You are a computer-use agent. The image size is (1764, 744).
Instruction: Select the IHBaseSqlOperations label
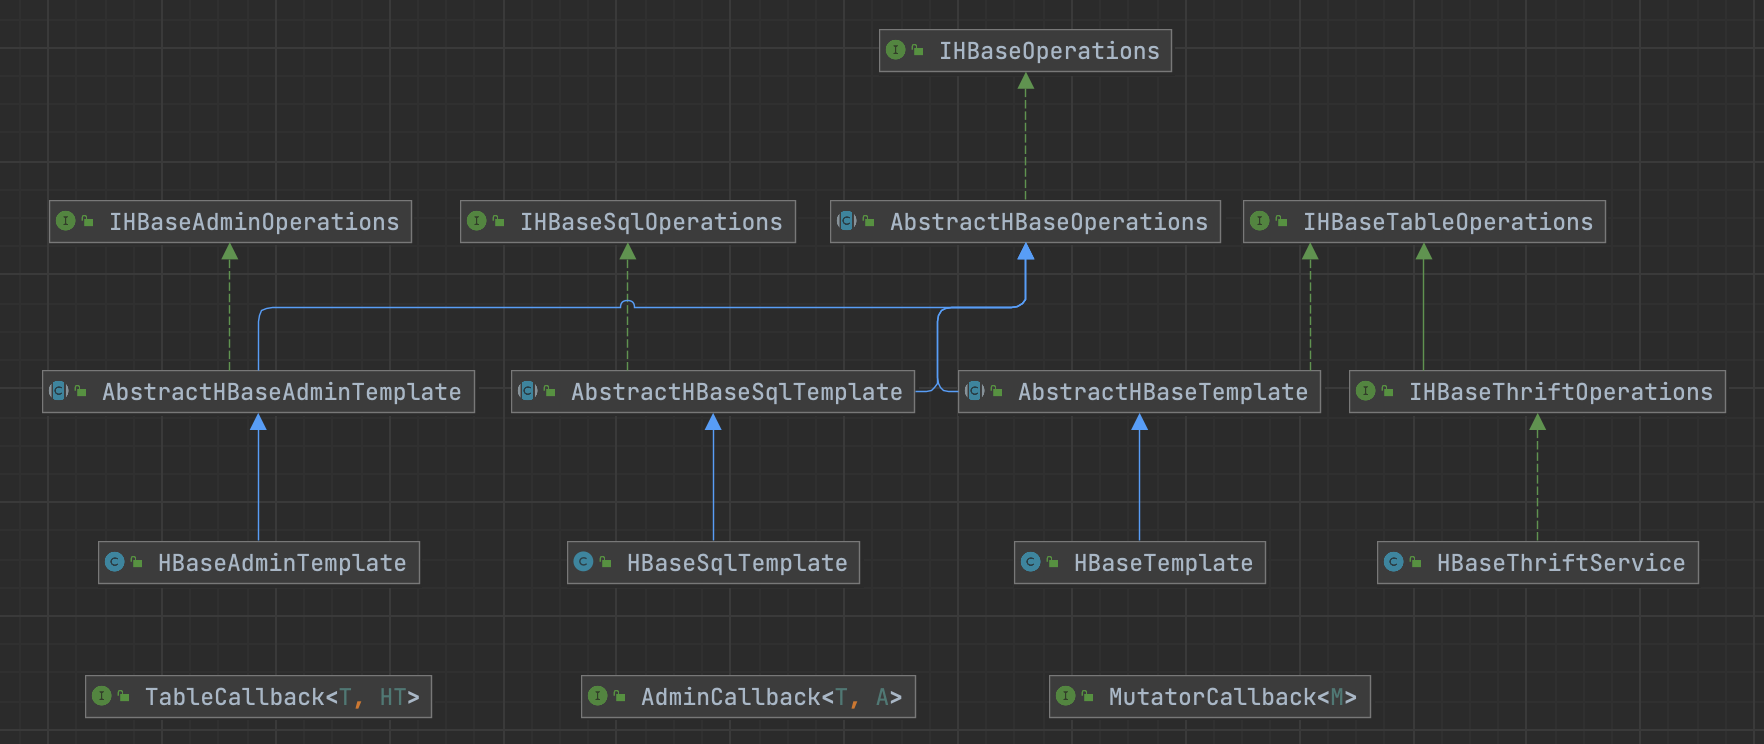(x=651, y=222)
